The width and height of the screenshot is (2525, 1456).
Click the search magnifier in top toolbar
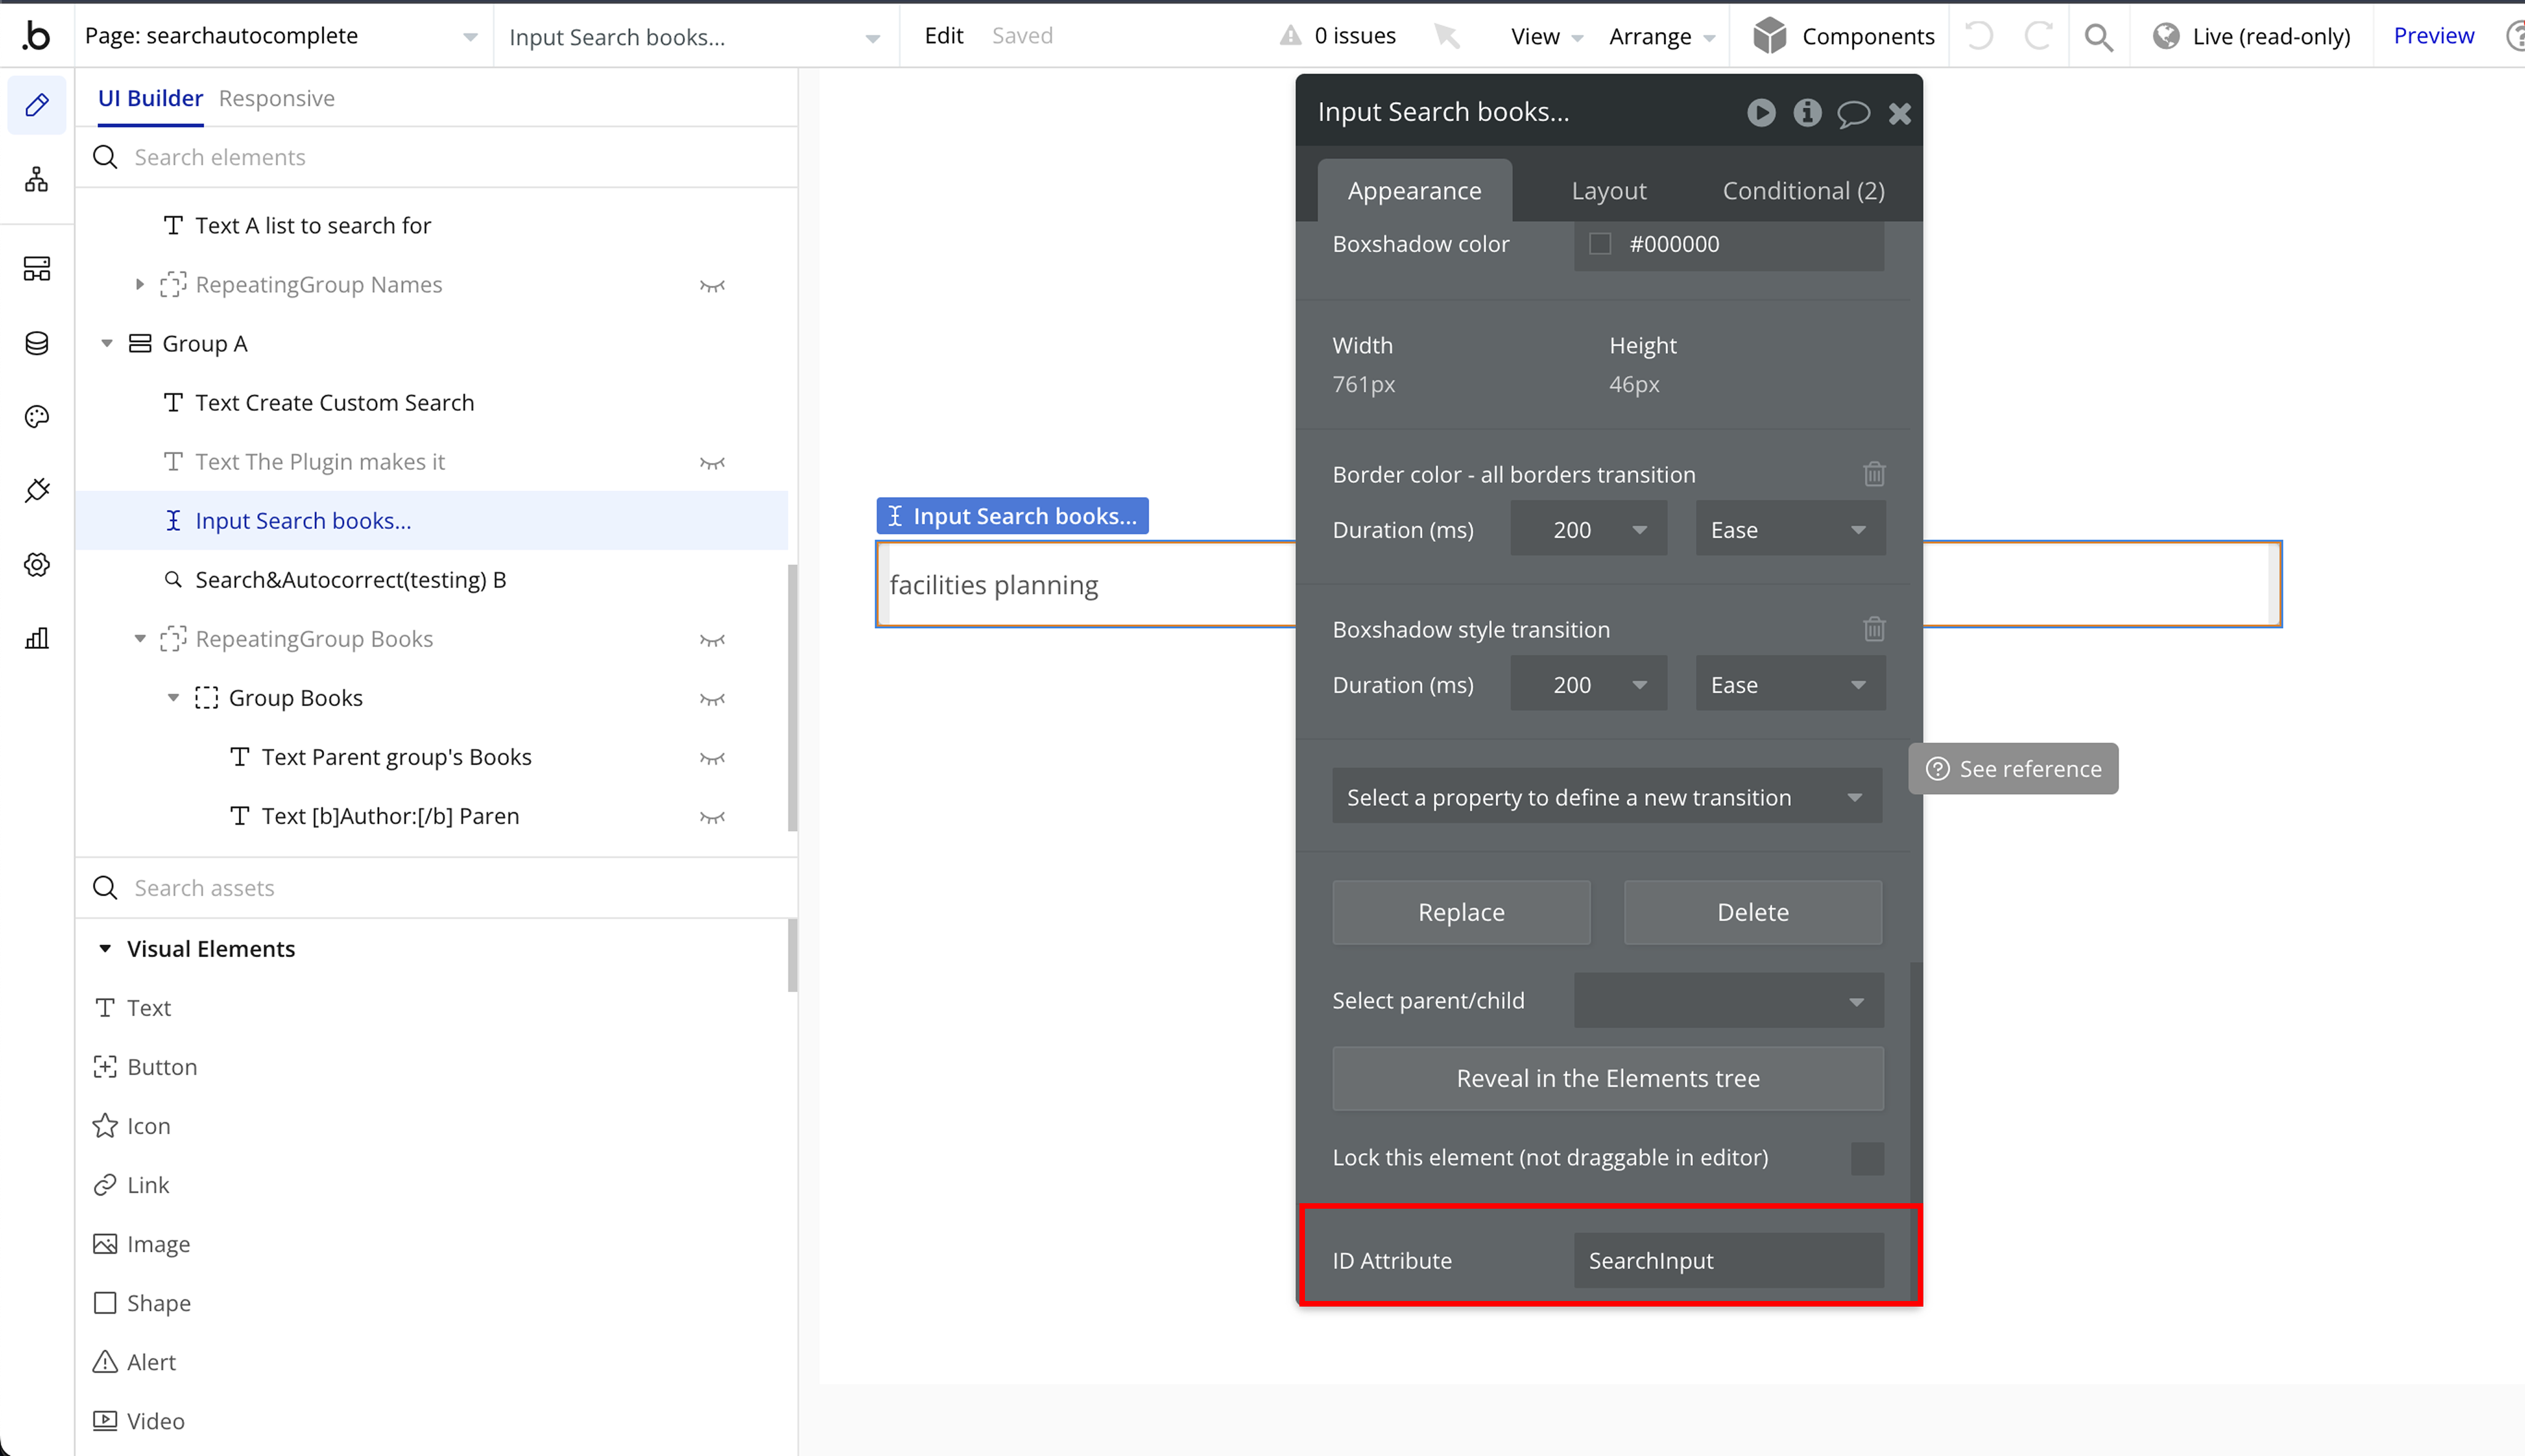(2098, 37)
